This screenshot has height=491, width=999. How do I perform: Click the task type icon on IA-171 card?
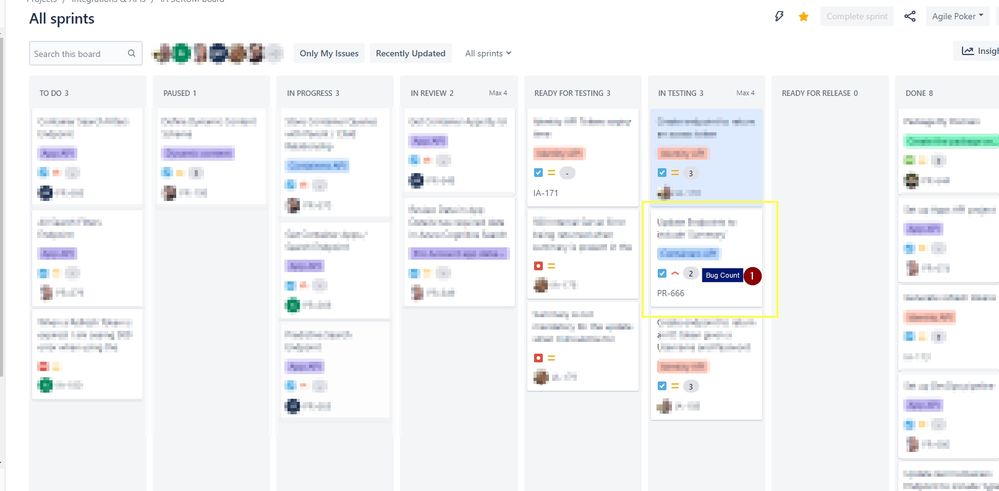(538, 173)
